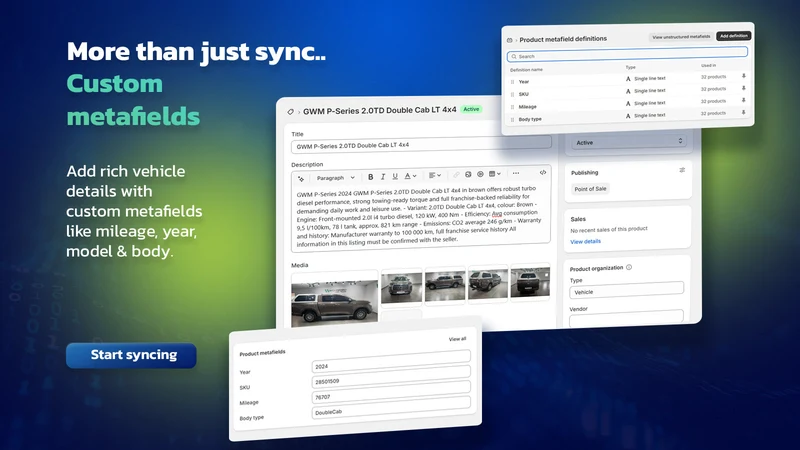
Task: Click the Vendor input field
Action: tap(627, 317)
